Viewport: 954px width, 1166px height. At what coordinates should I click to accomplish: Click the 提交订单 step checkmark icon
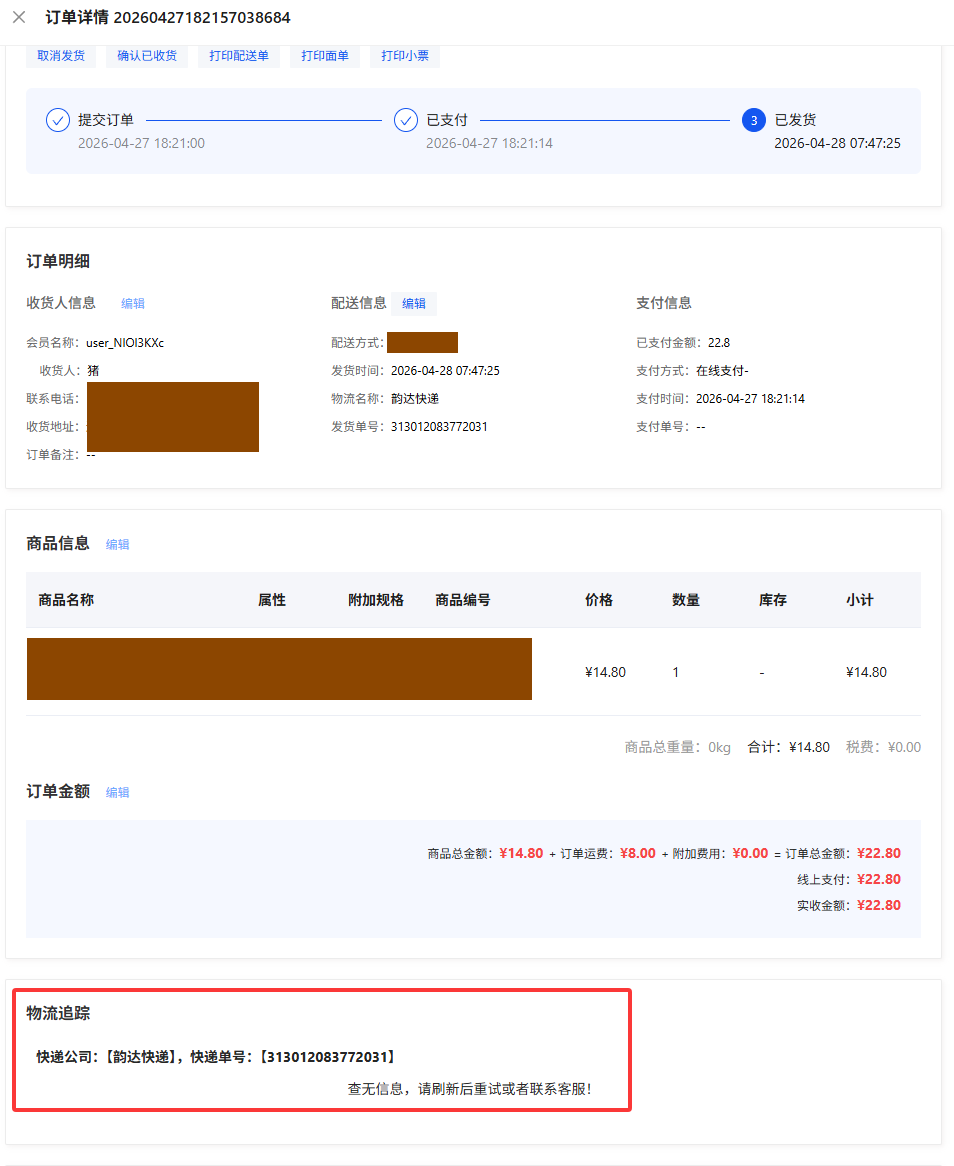click(x=58, y=120)
